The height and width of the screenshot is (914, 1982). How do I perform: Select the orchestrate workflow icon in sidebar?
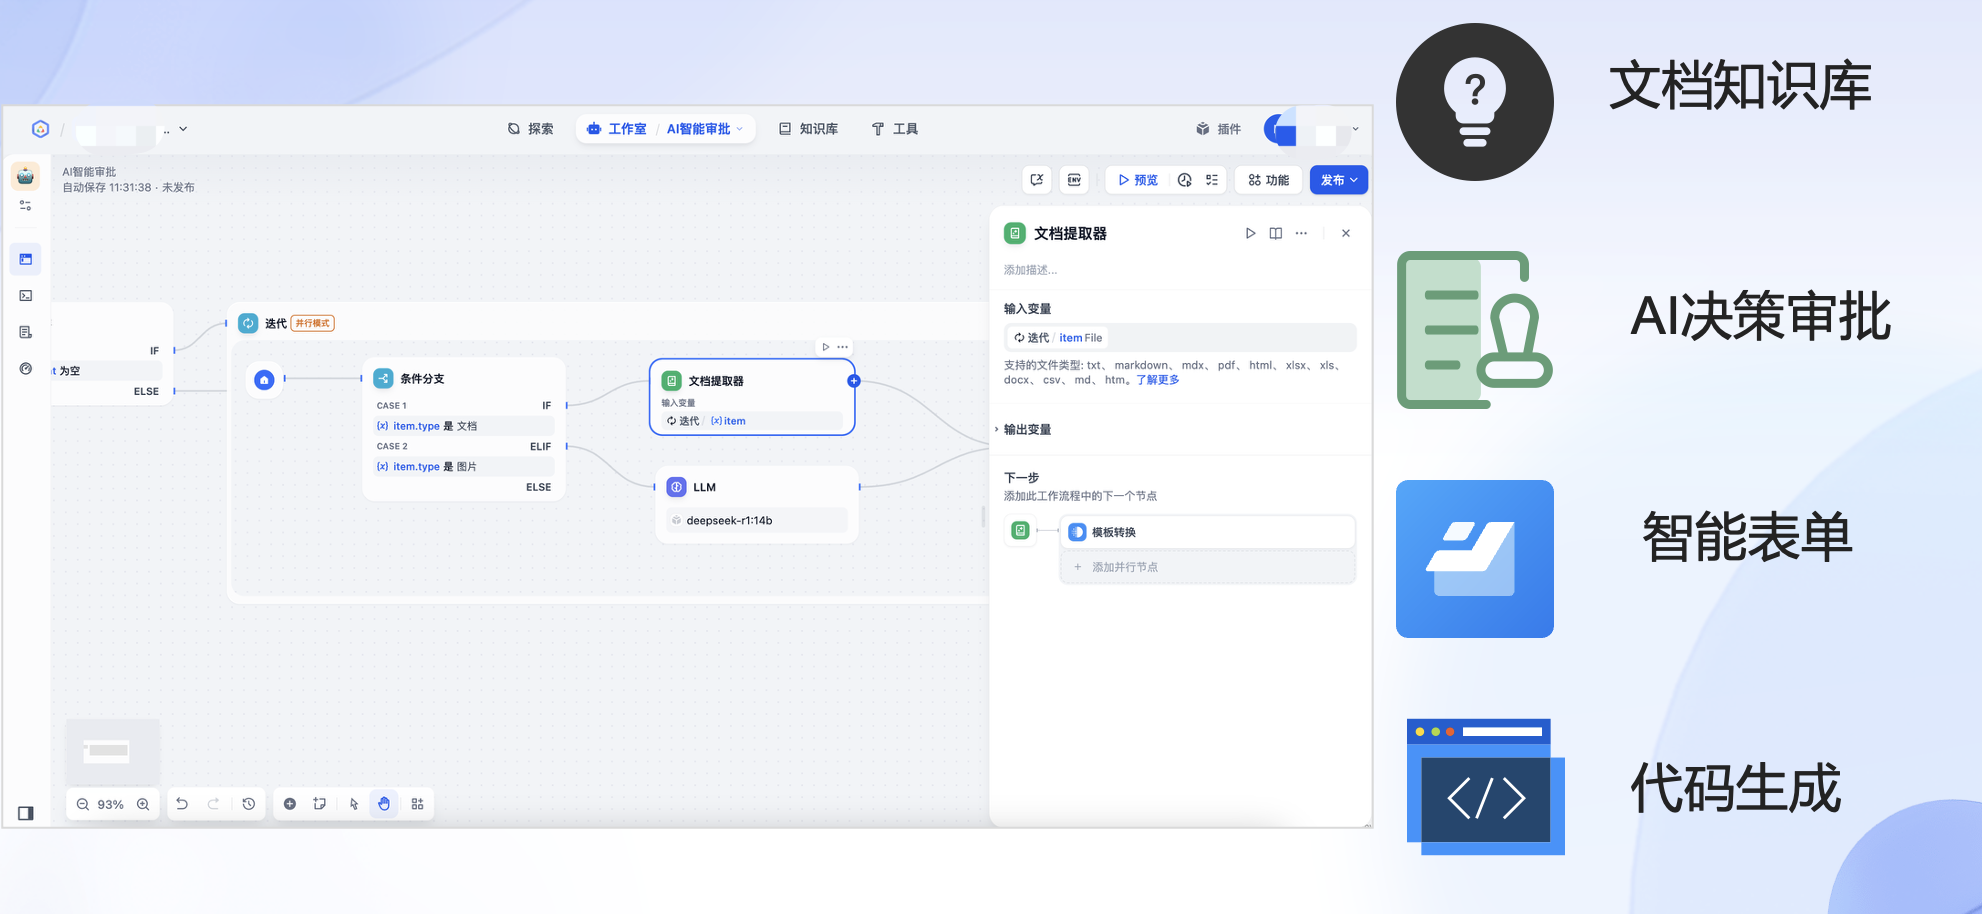(x=26, y=259)
